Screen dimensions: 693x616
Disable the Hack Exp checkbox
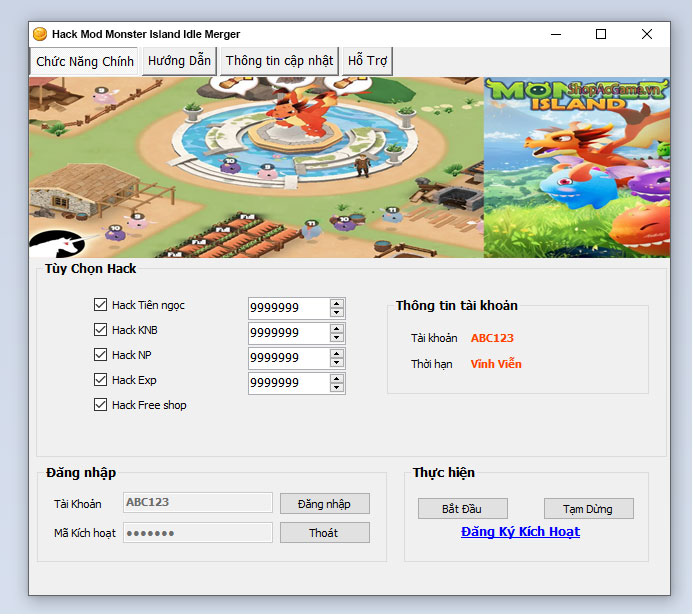(100, 380)
